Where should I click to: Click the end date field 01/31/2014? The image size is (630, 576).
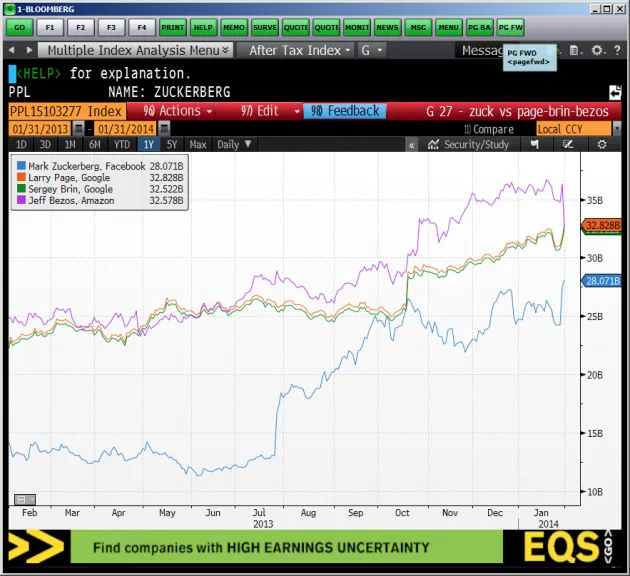(126, 129)
